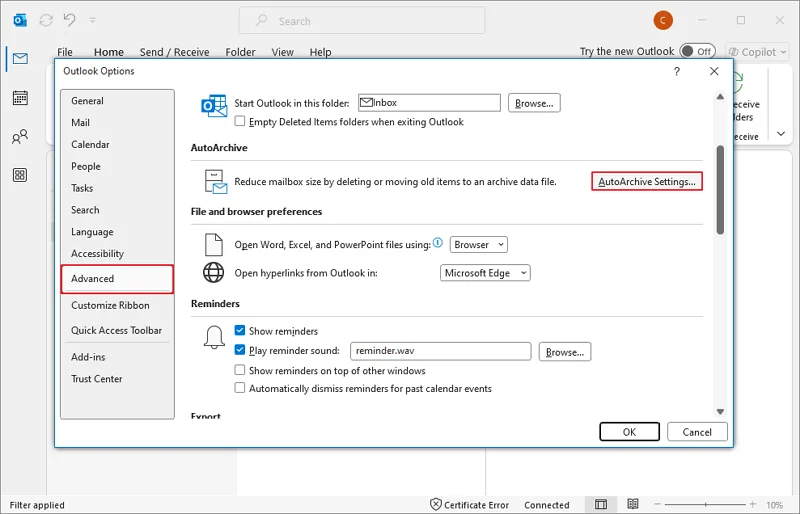Open the Home ribbon tab
This screenshot has width=800, height=514.
(x=109, y=52)
